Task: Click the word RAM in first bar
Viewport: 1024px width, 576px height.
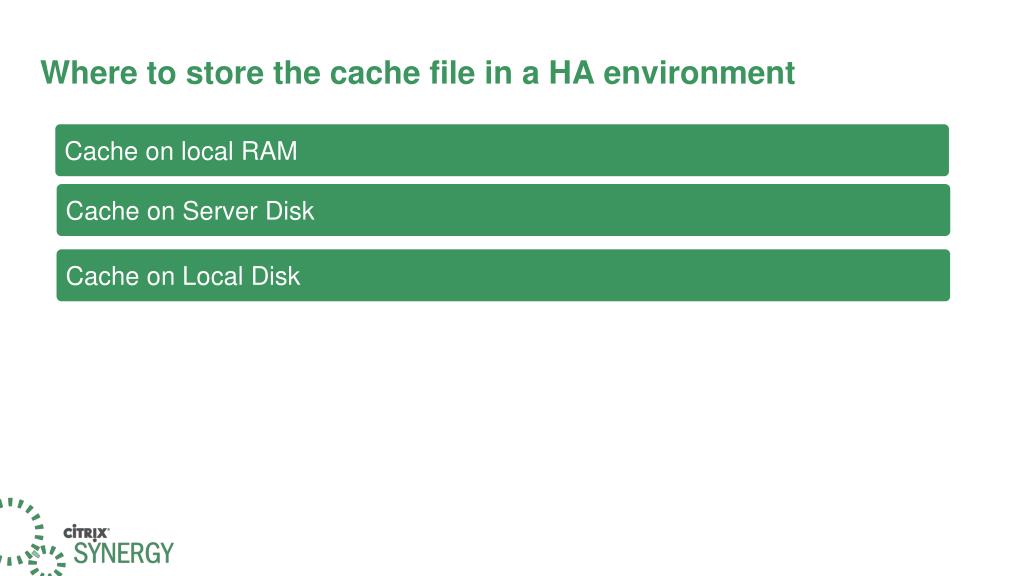Action: point(269,152)
